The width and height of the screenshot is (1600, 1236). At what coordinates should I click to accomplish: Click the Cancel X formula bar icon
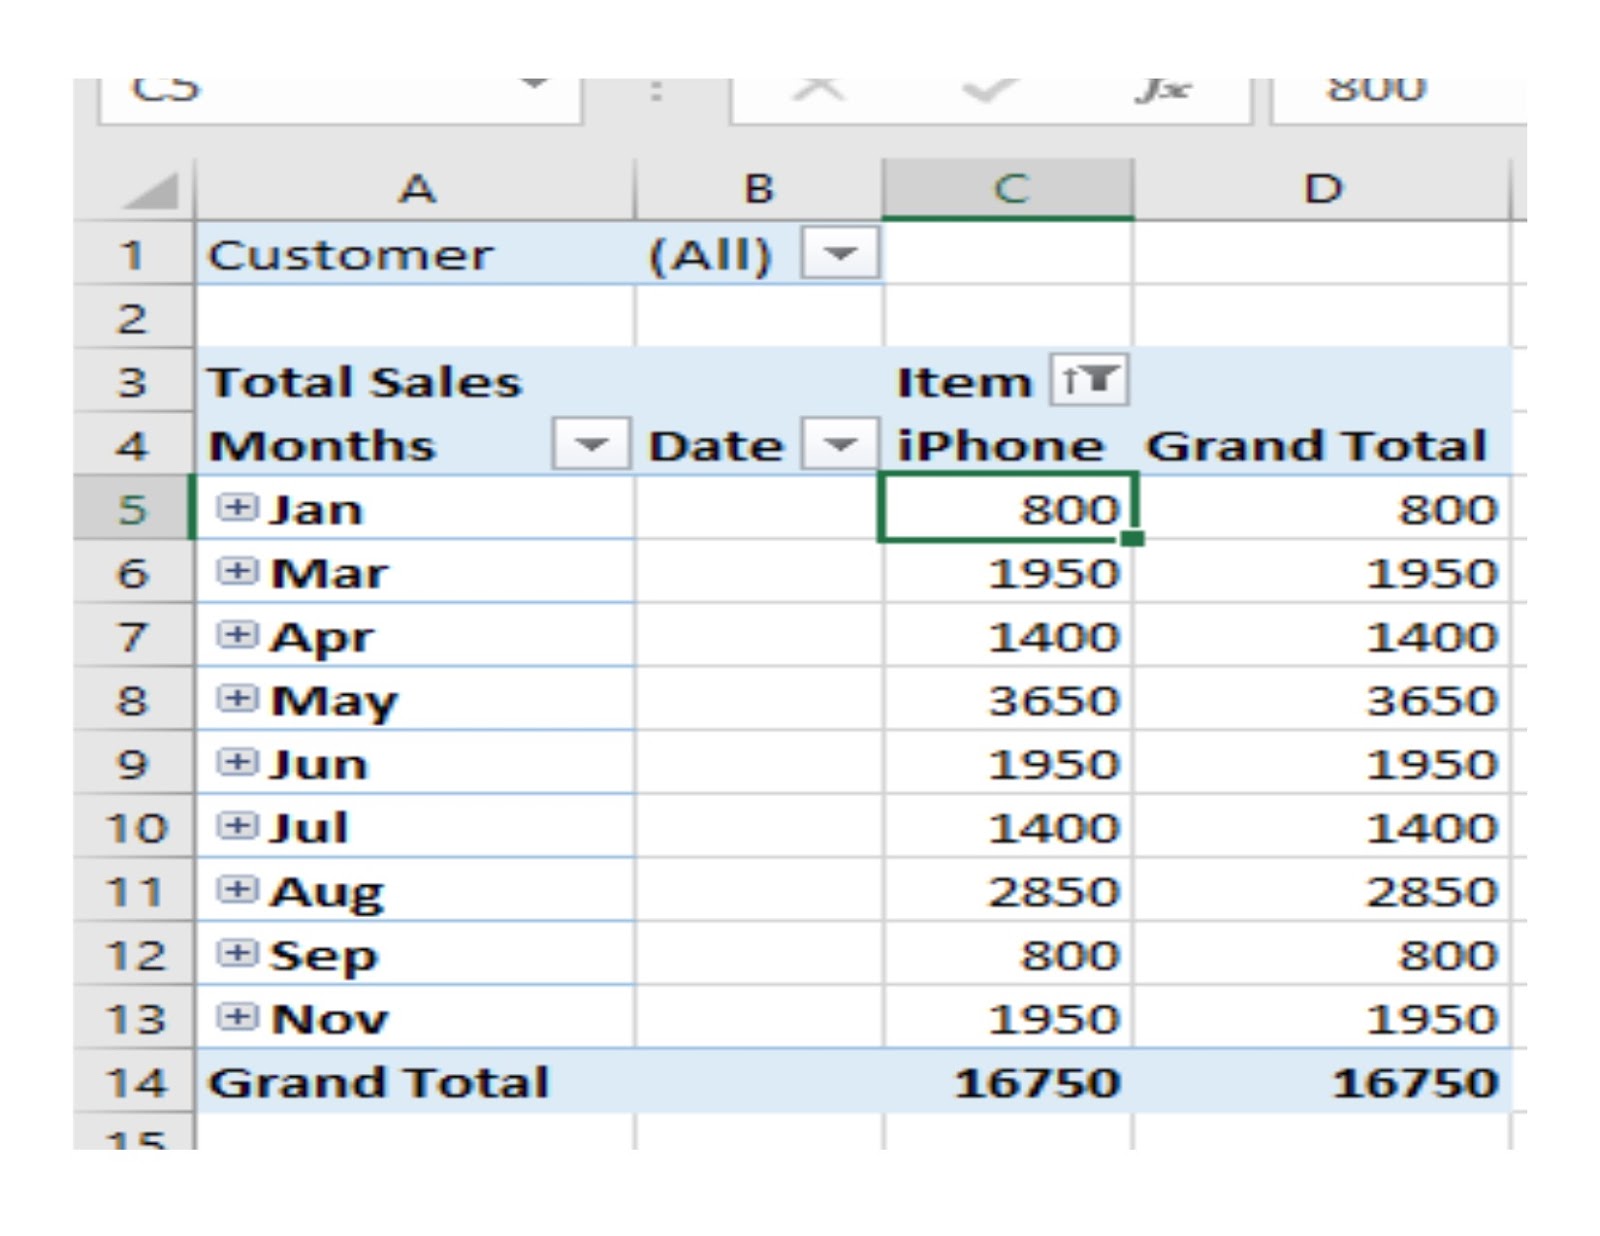point(818,90)
